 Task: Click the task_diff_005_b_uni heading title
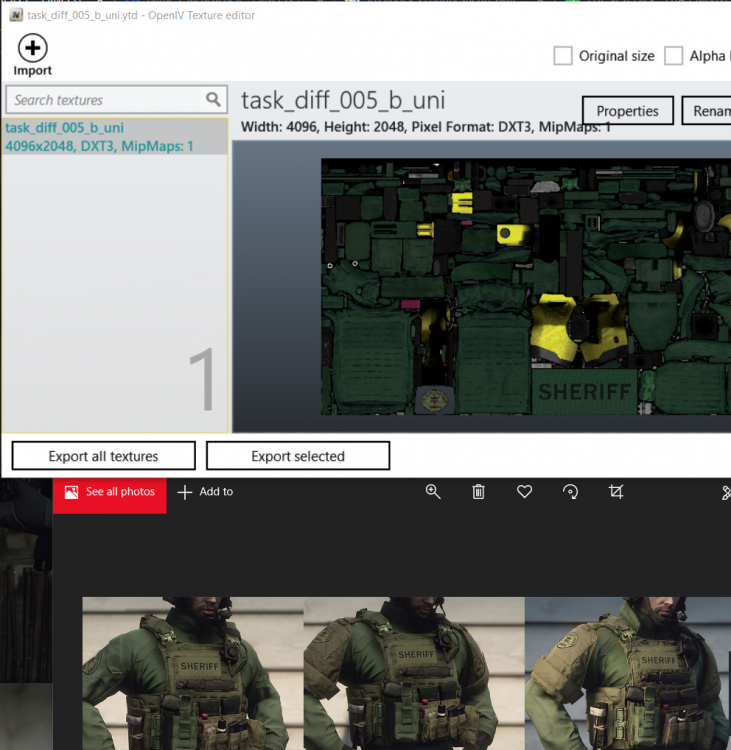[343, 100]
